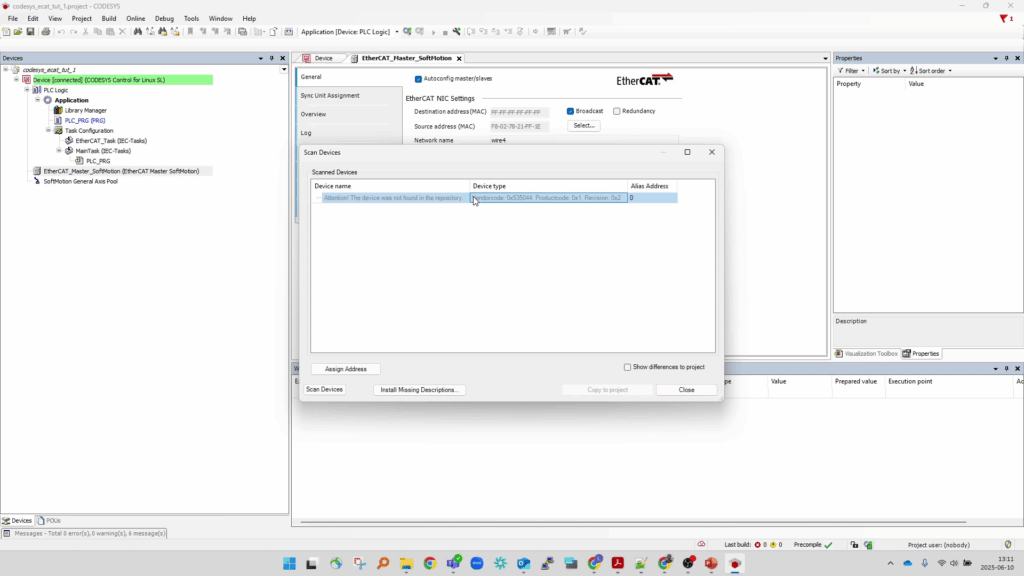This screenshot has height=576, width=1024.
Task: Click the Library Manager books icon
Action: [58, 110]
